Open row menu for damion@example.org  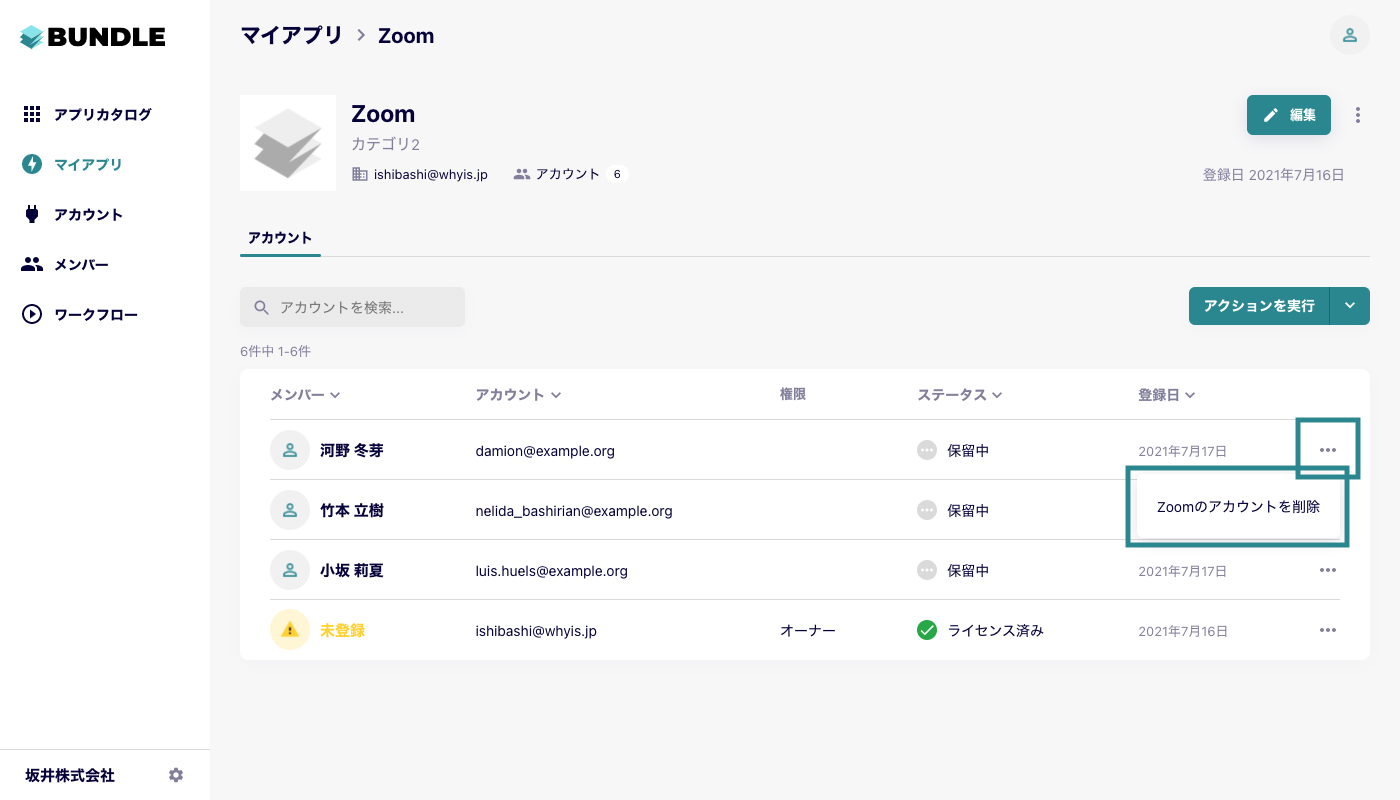pyautogui.click(x=1328, y=450)
